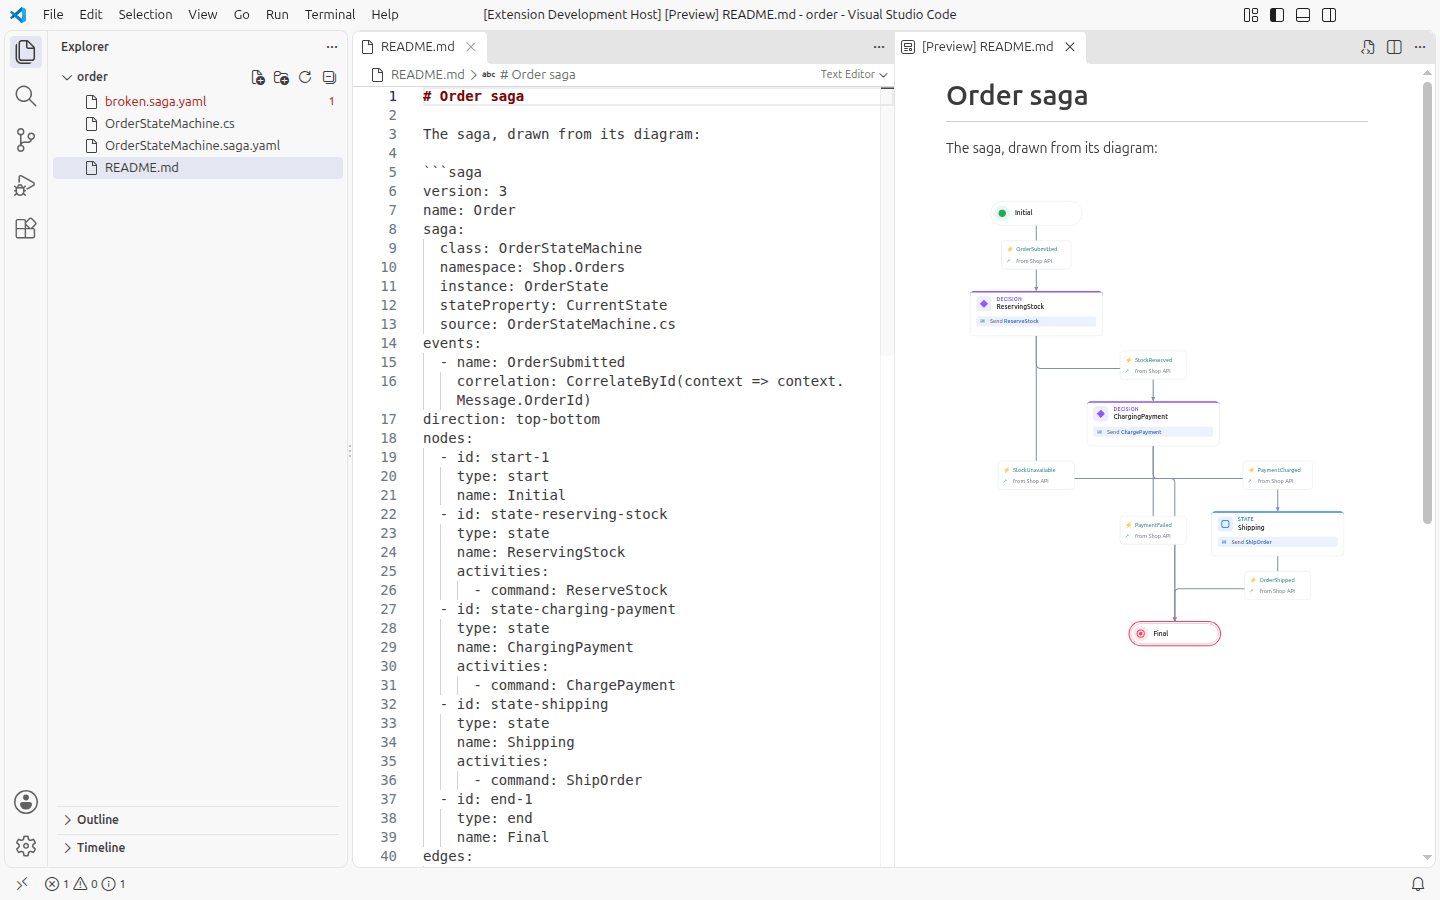This screenshot has width=1440, height=900.
Task: Open the notifications bell in status bar
Action: (1418, 884)
